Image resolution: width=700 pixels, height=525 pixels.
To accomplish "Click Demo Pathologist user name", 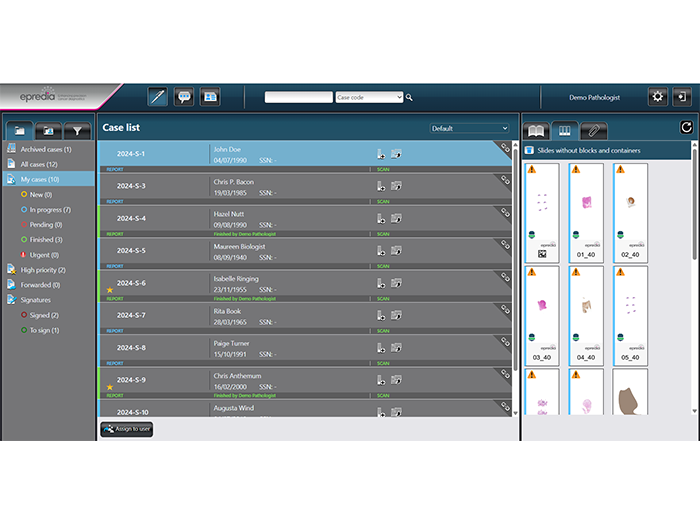I will pyautogui.click(x=594, y=97).
